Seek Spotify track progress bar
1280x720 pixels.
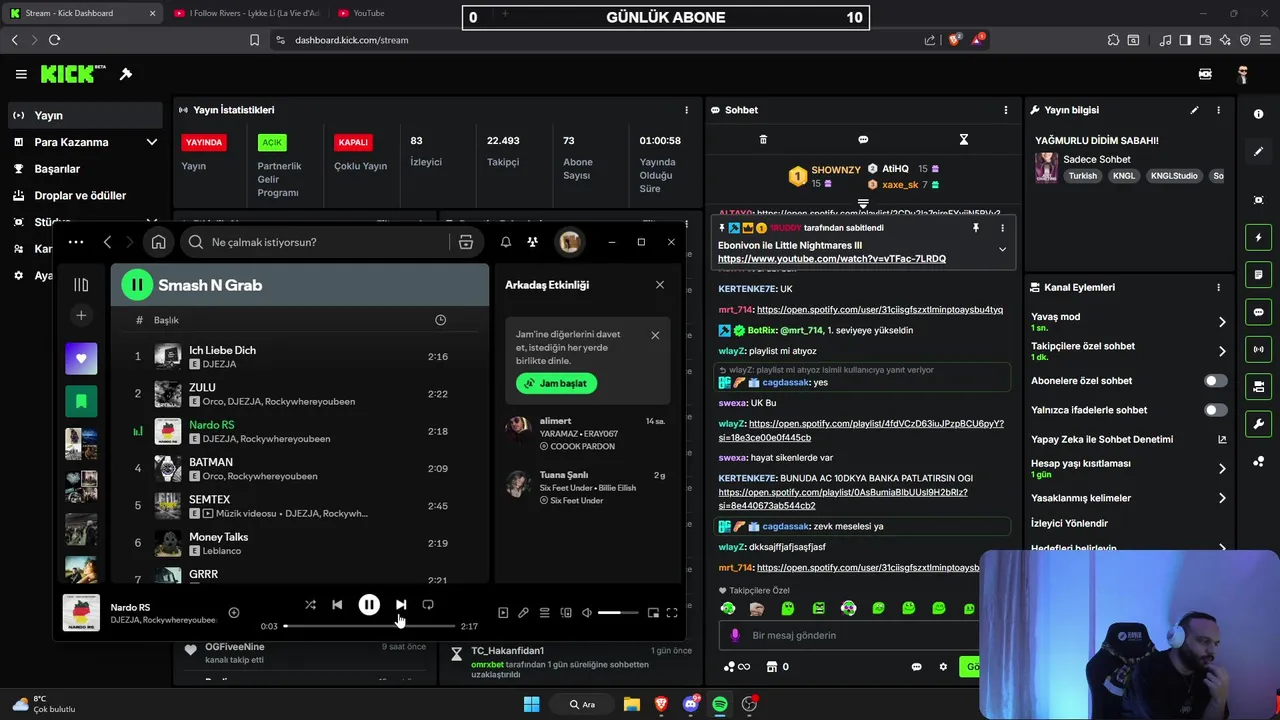point(370,626)
